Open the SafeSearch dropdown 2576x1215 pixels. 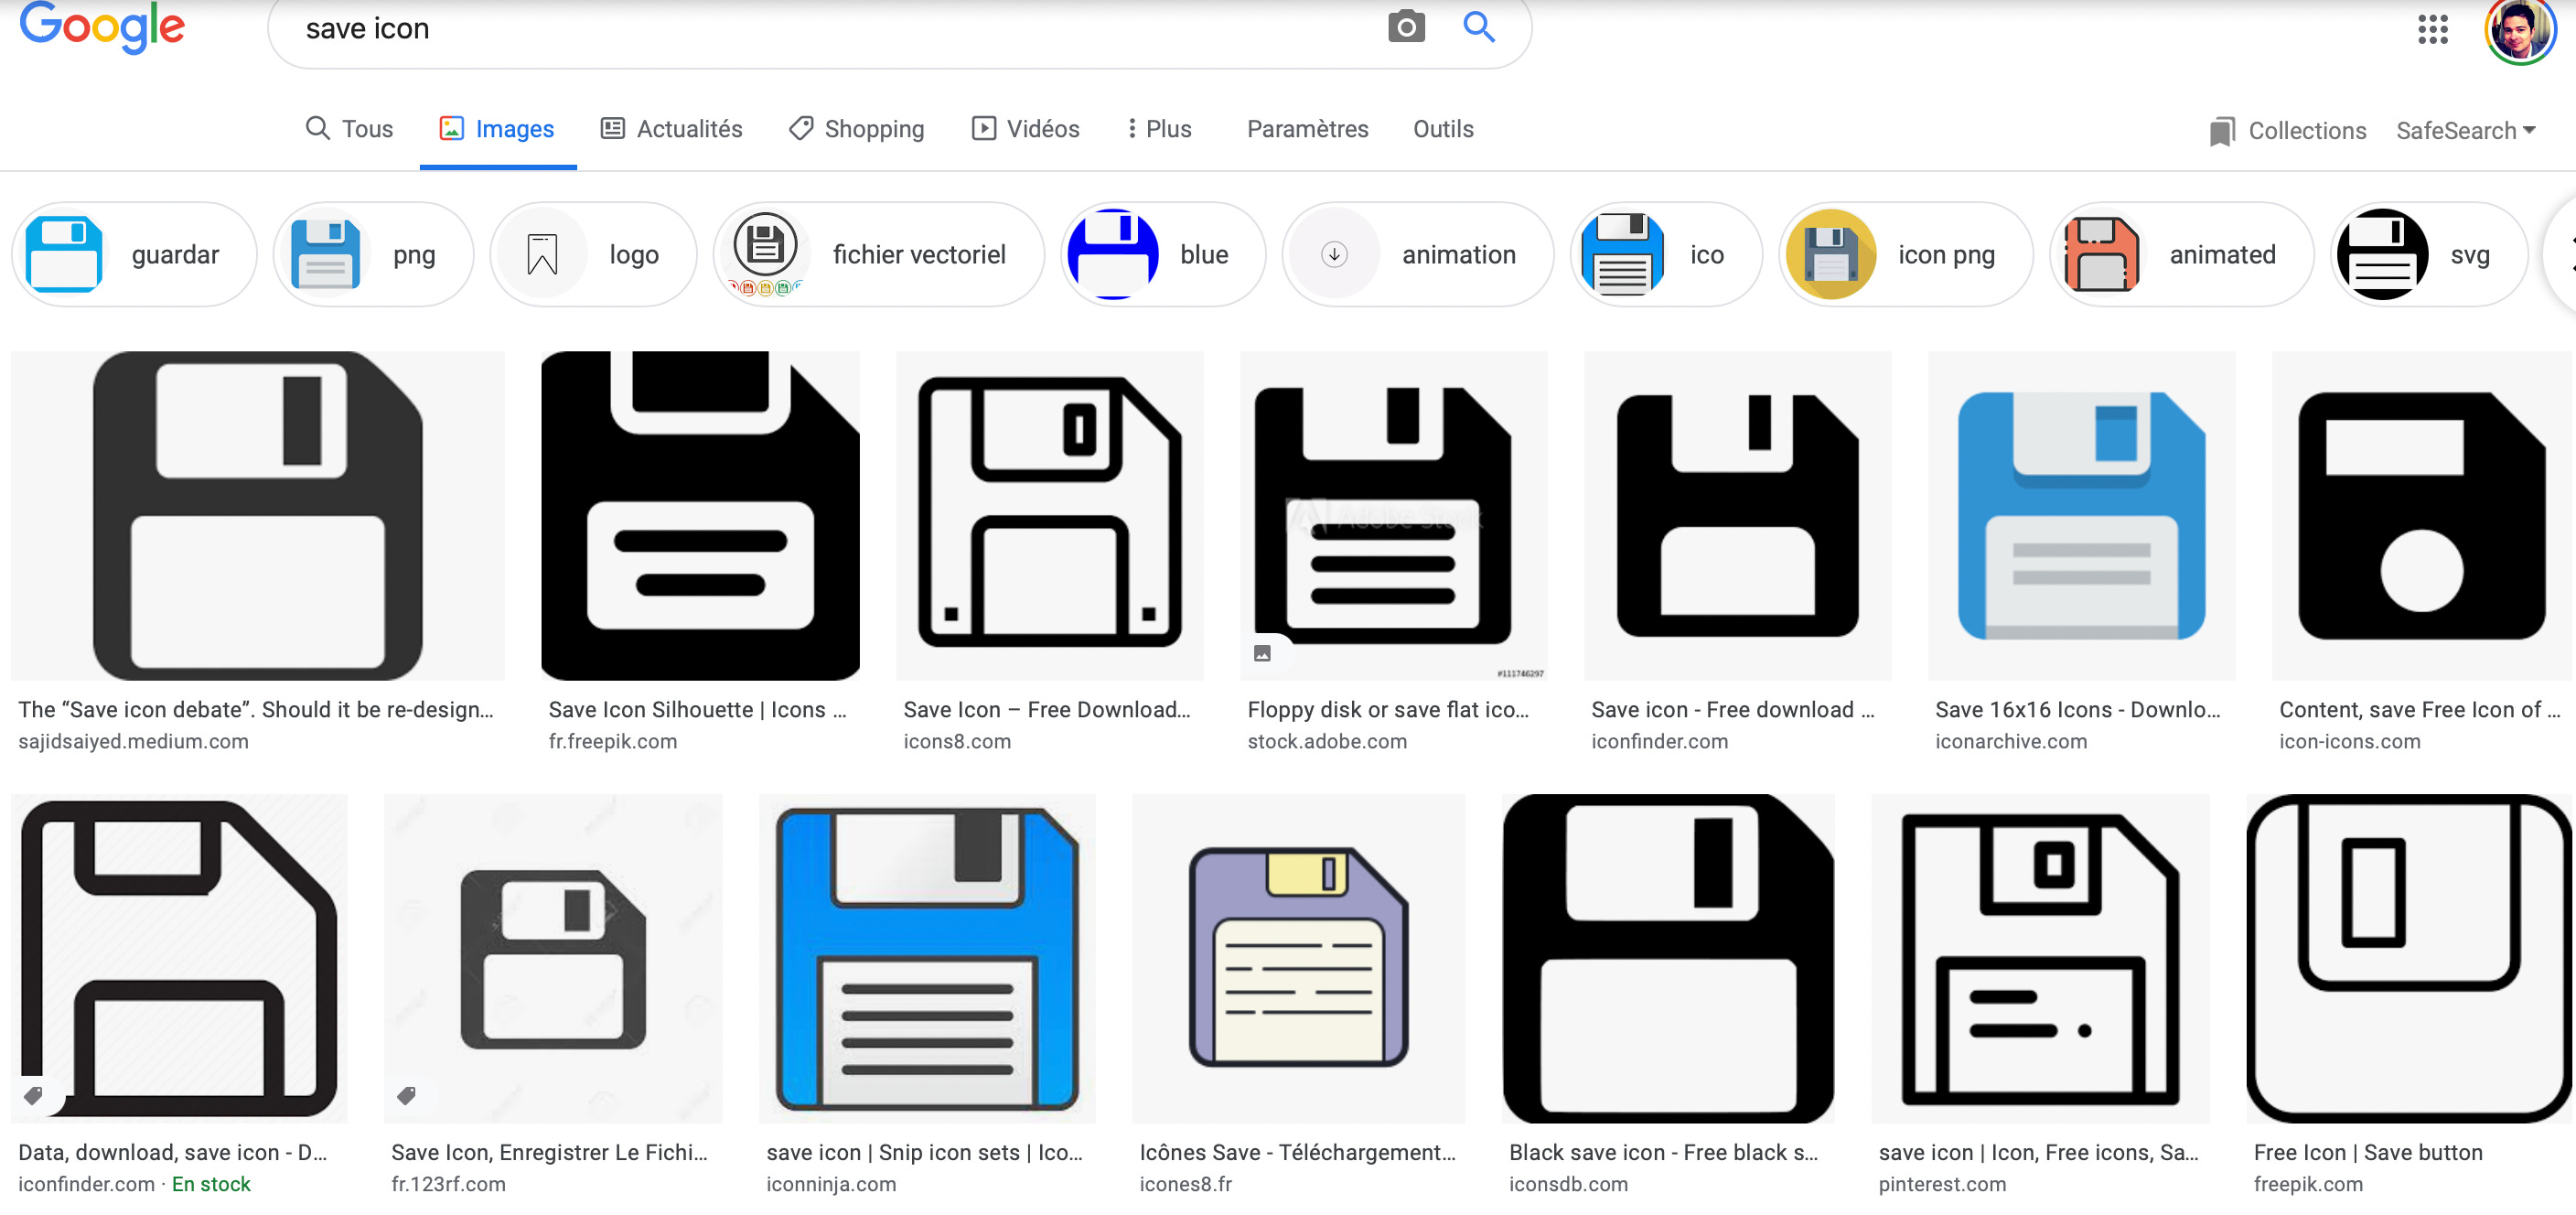pos(2465,131)
